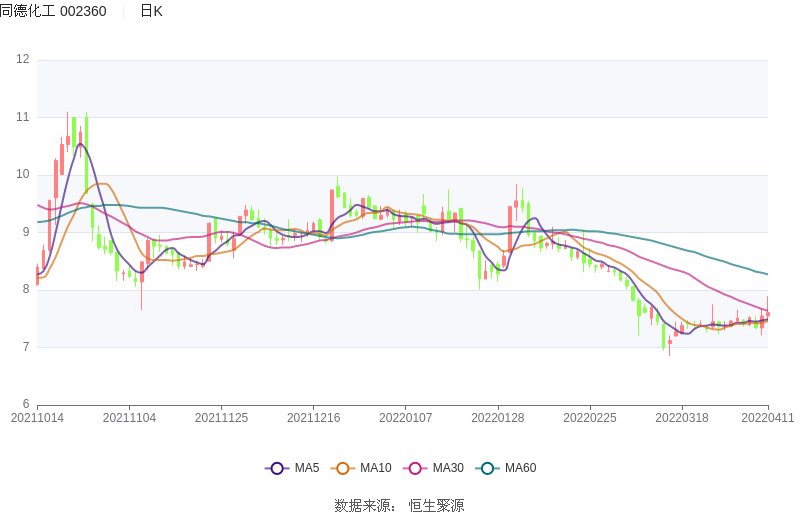Select the 20211014 date on the x-axis

coord(37,418)
